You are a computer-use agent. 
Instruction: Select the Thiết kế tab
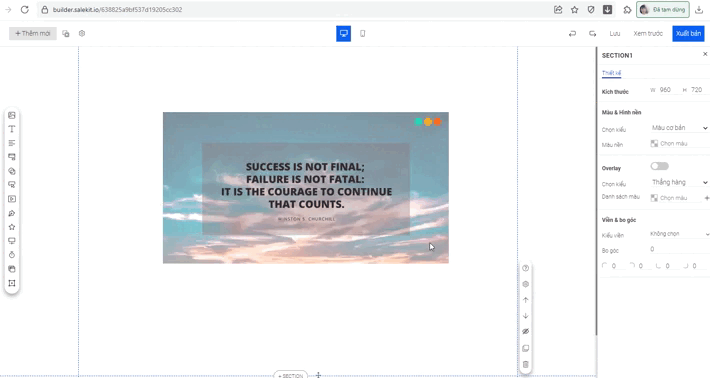coord(611,73)
